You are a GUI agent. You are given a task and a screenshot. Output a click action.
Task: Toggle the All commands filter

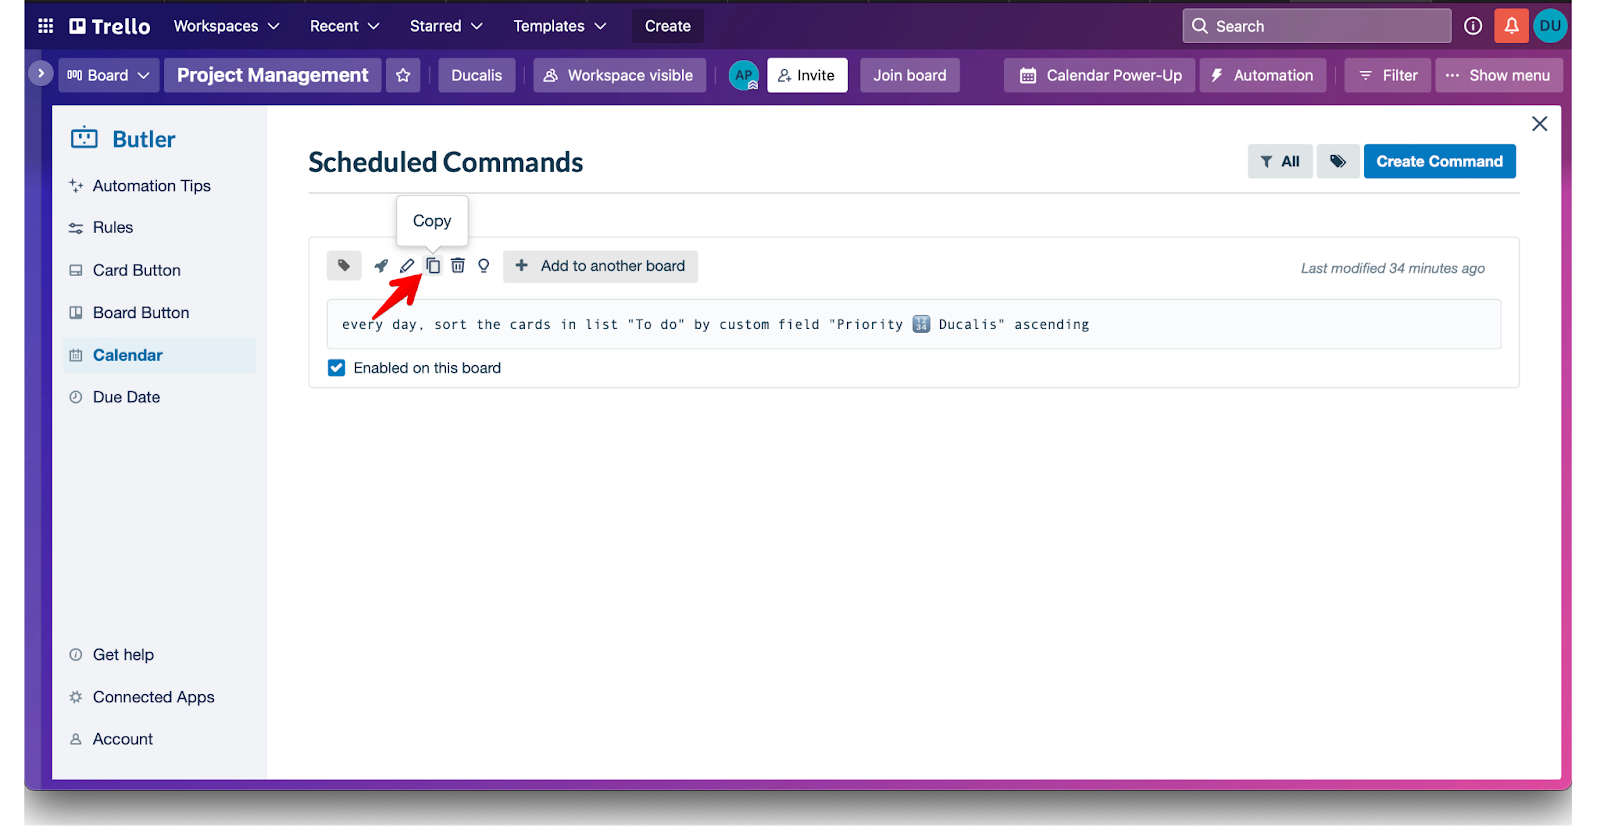1279,161
